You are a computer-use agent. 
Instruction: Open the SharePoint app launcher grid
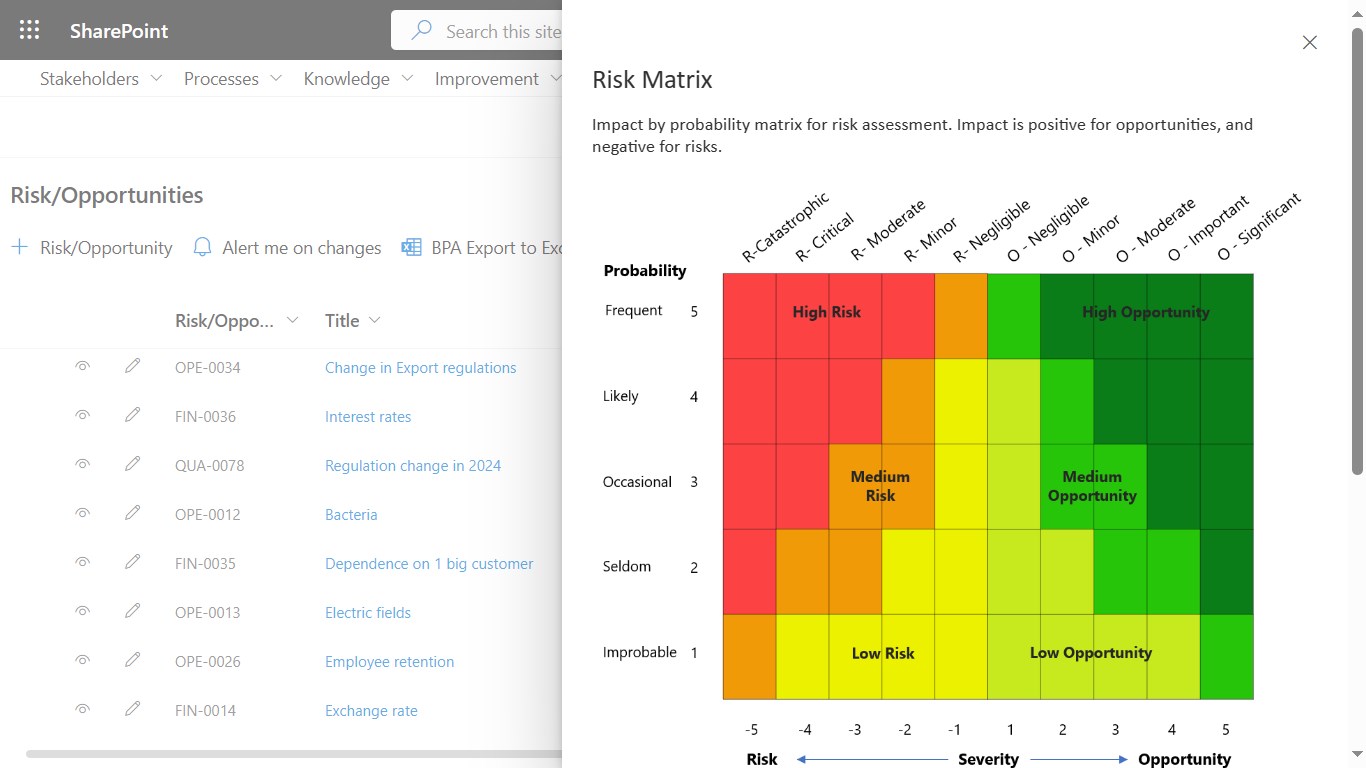pyautogui.click(x=30, y=30)
